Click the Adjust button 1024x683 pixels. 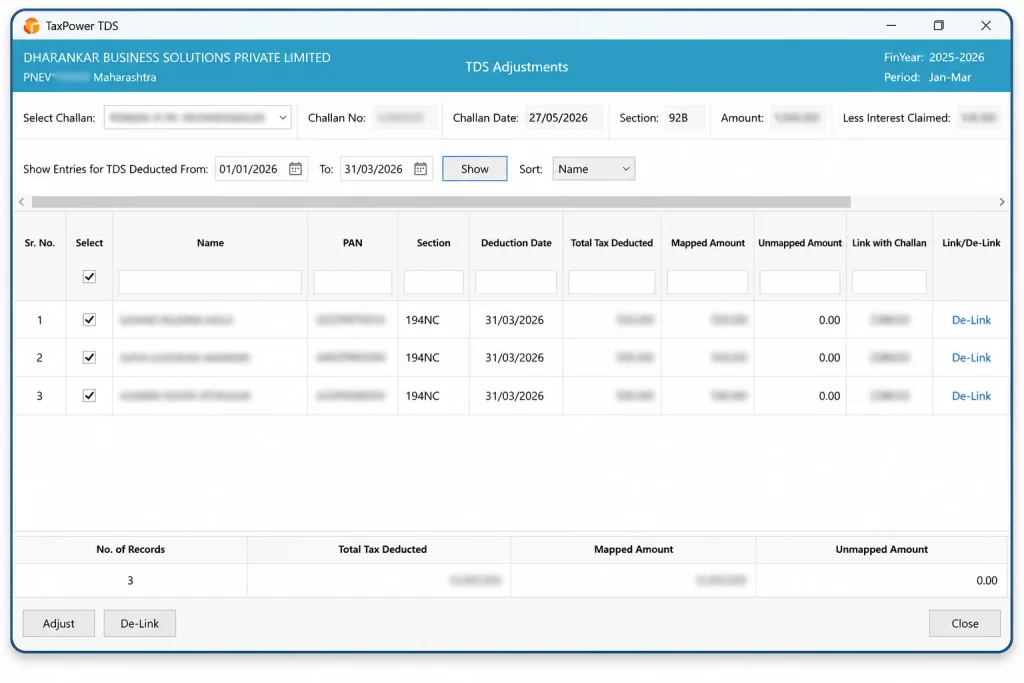point(59,624)
